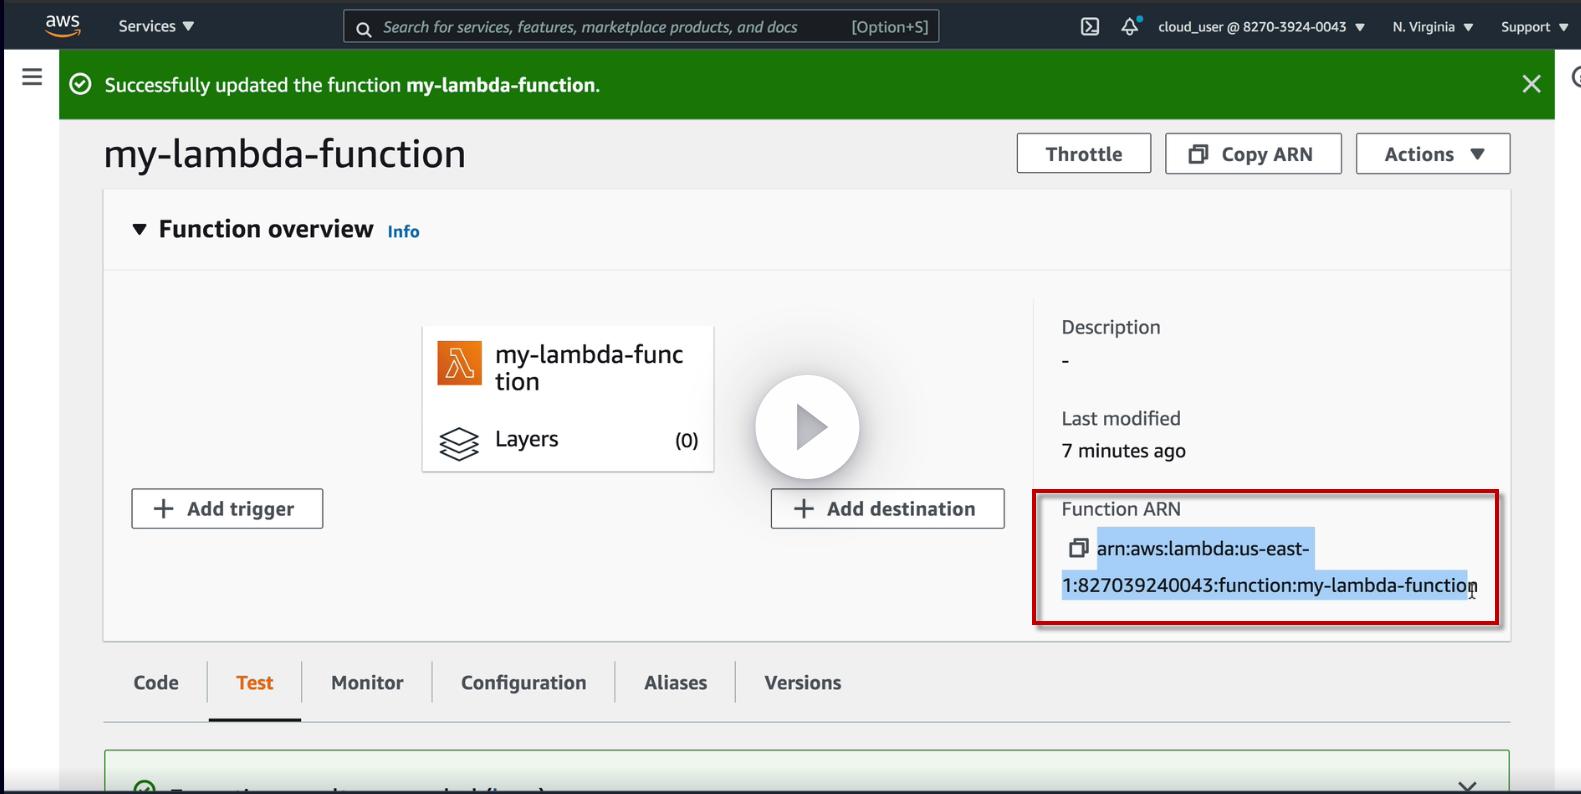Focus the AWS services search field

pos(641,27)
